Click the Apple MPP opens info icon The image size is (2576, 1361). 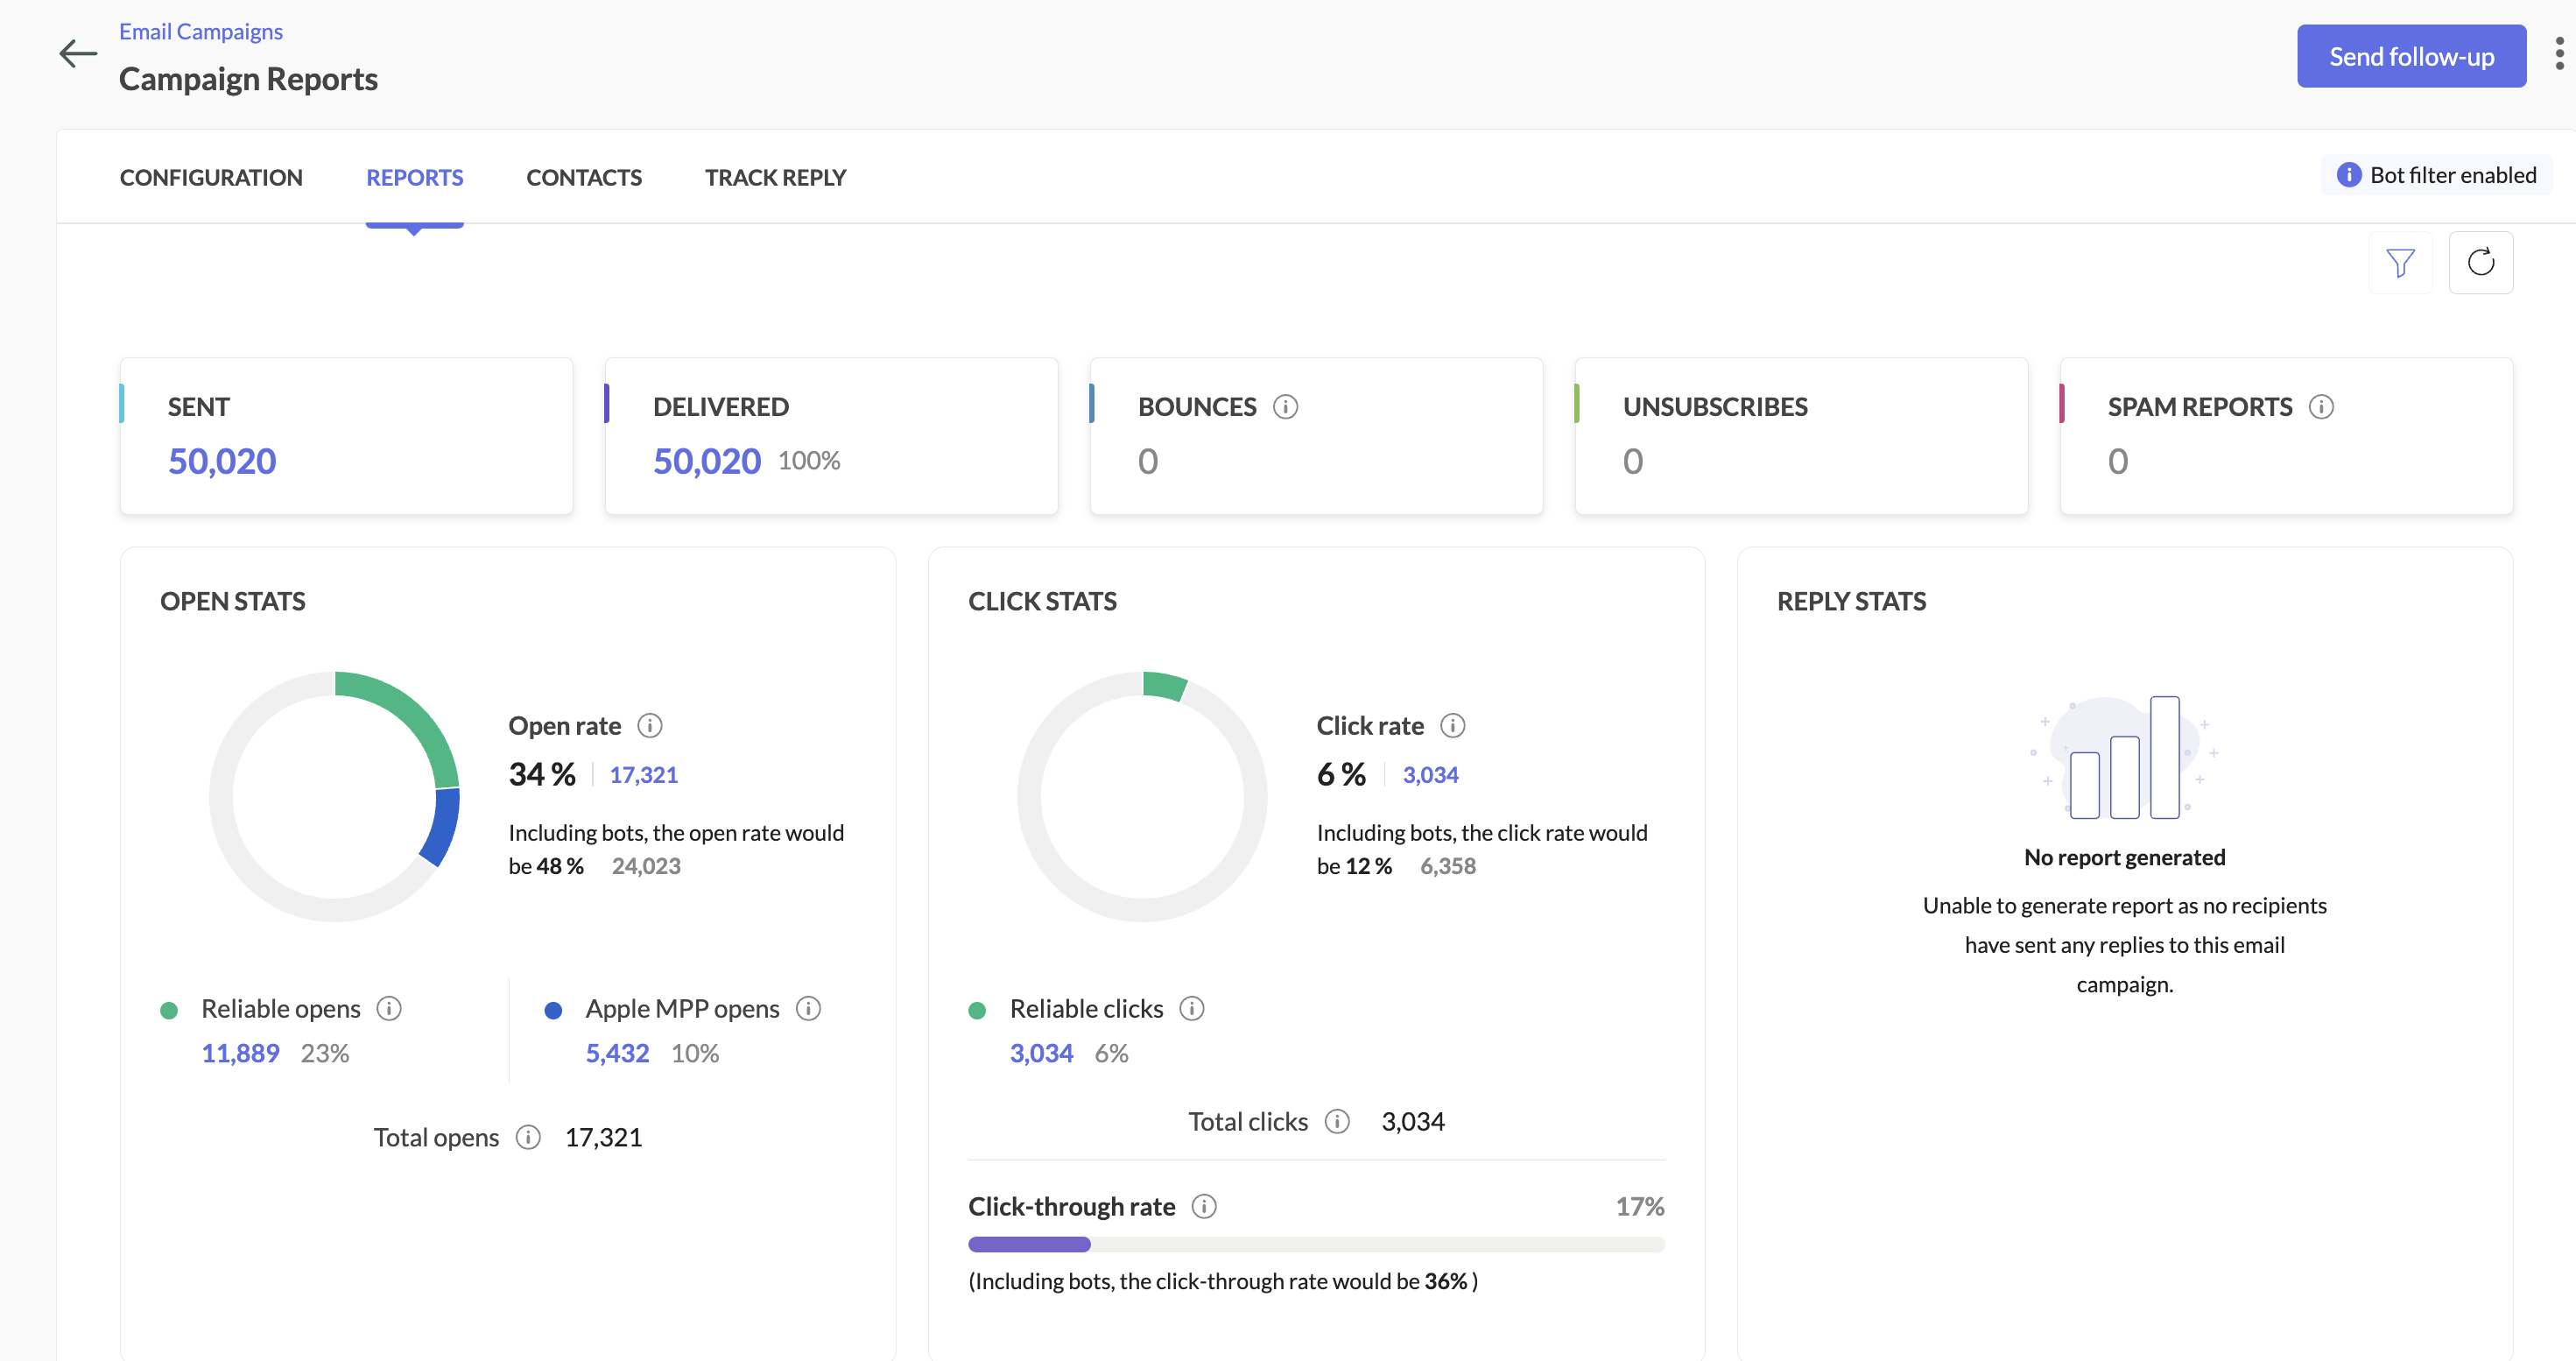point(808,1009)
